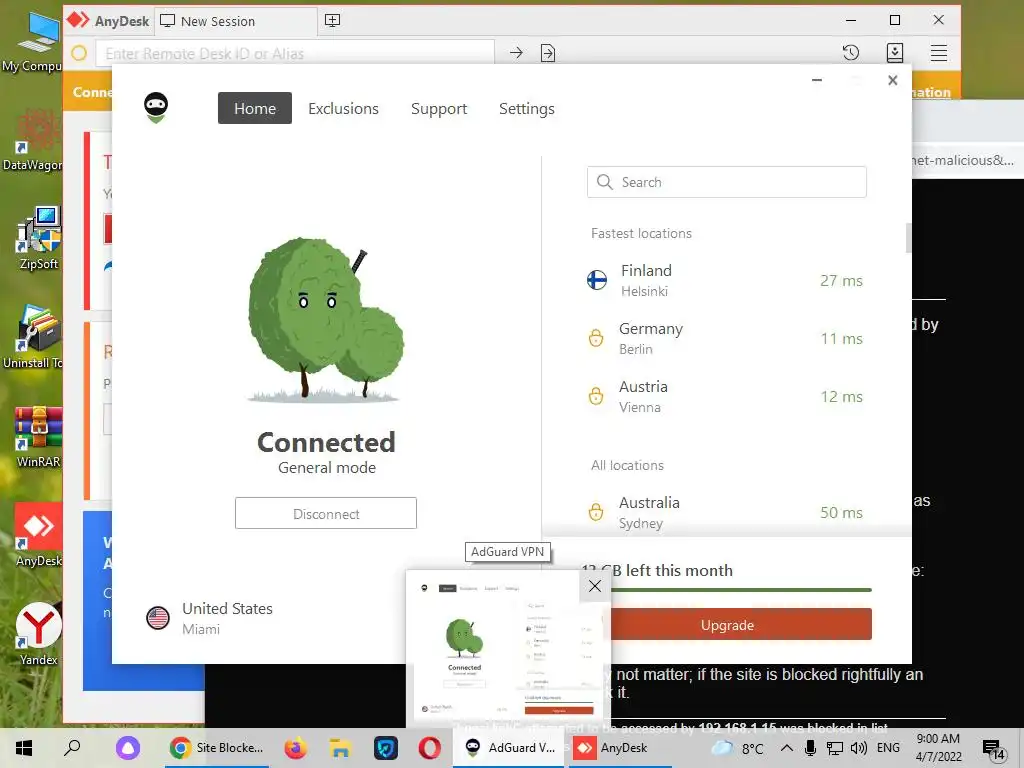This screenshot has width=1024, height=768.
Task: Click the magnifier icon in location search
Action: pyautogui.click(x=605, y=182)
